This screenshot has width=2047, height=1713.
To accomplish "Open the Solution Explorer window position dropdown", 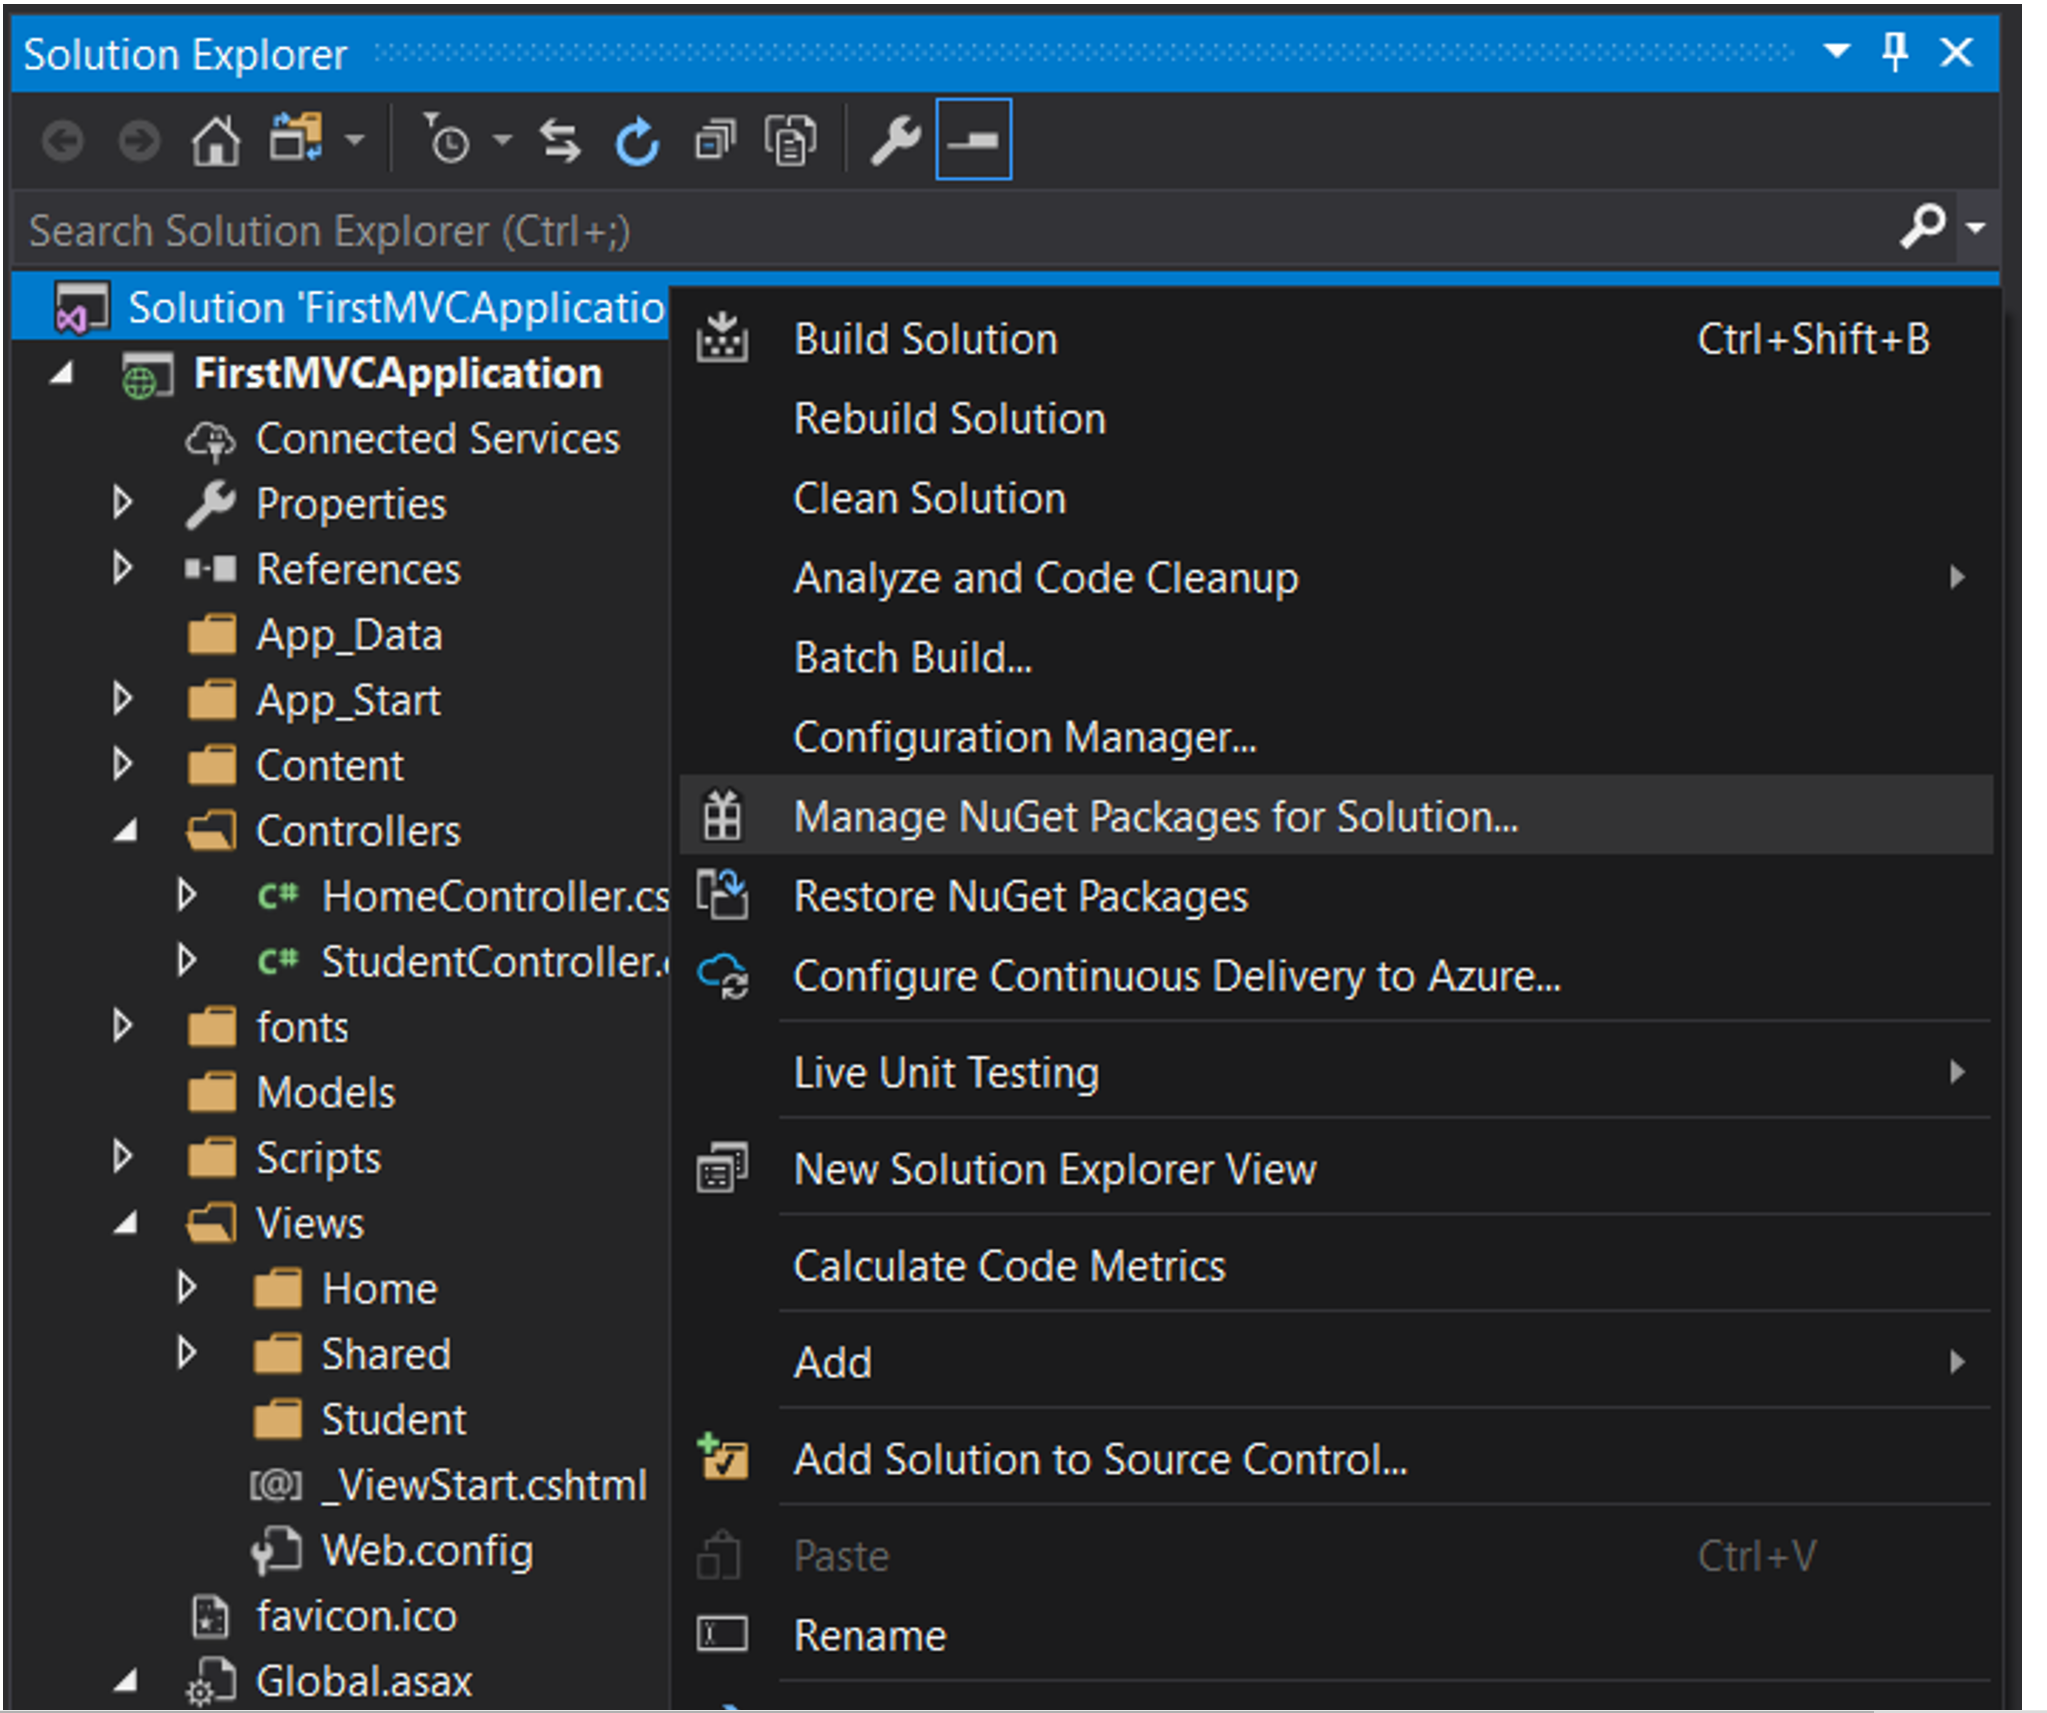I will point(1836,50).
